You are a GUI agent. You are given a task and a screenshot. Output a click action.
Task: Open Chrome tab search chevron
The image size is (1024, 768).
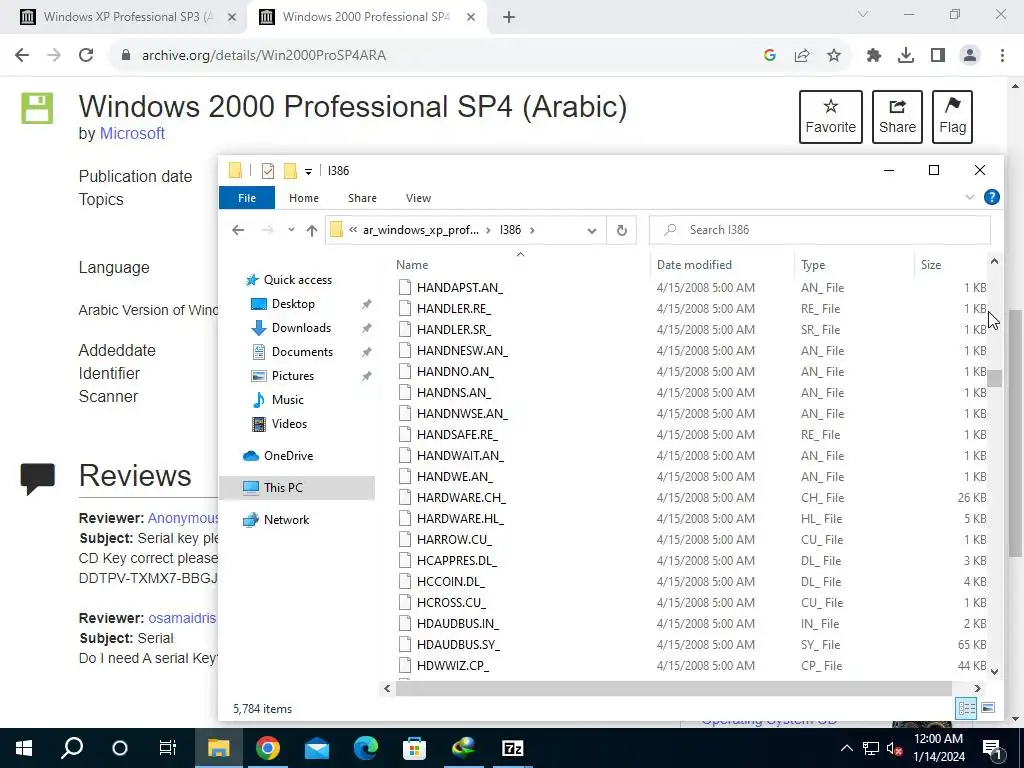(863, 14)
